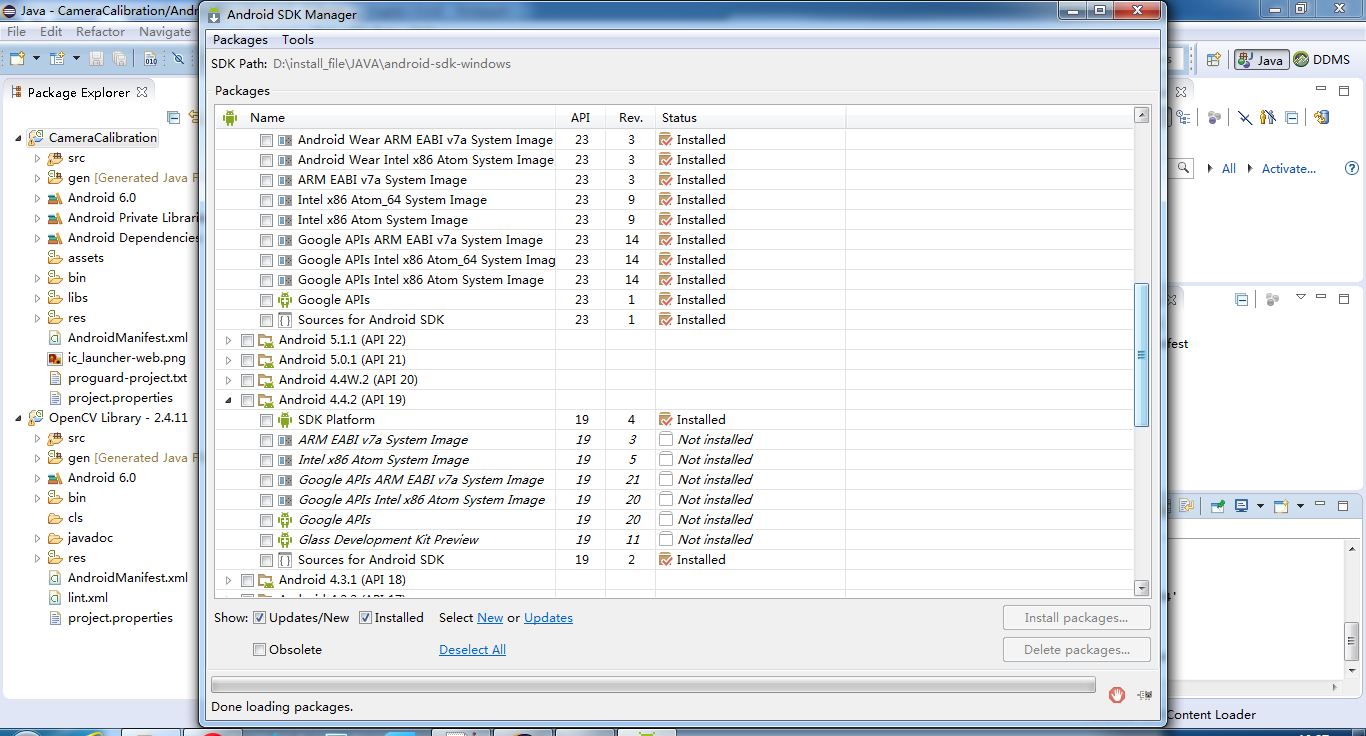The width and height of the screenshot is (1366, 736).
Task: Tick checkbox for Google APIs row, API 23
Action: (266, 300)
